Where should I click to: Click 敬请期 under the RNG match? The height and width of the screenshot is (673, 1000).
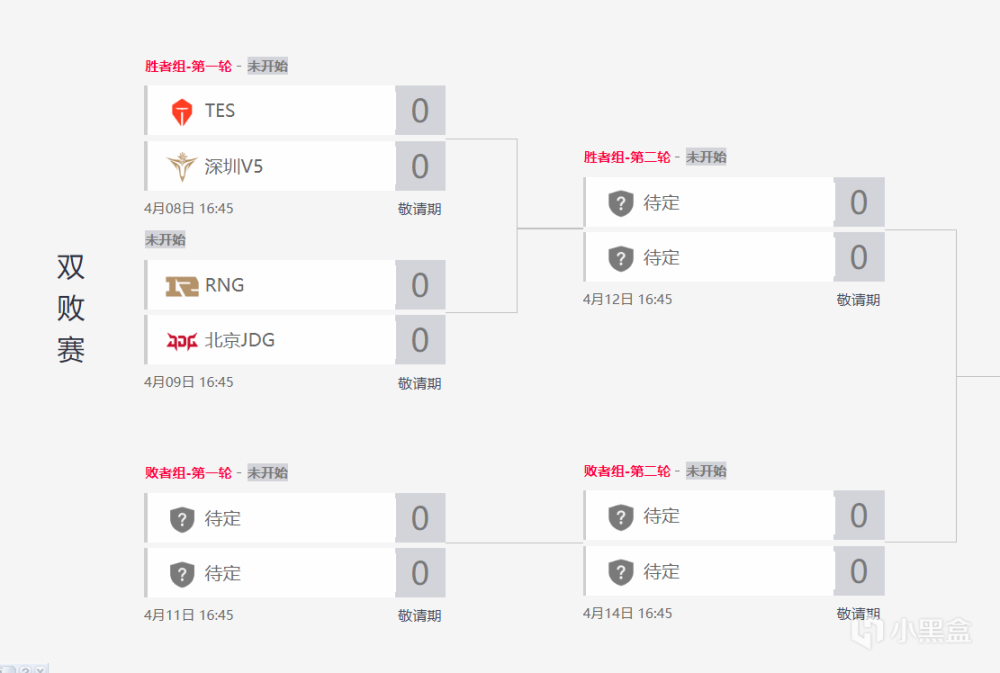(419, 383)
